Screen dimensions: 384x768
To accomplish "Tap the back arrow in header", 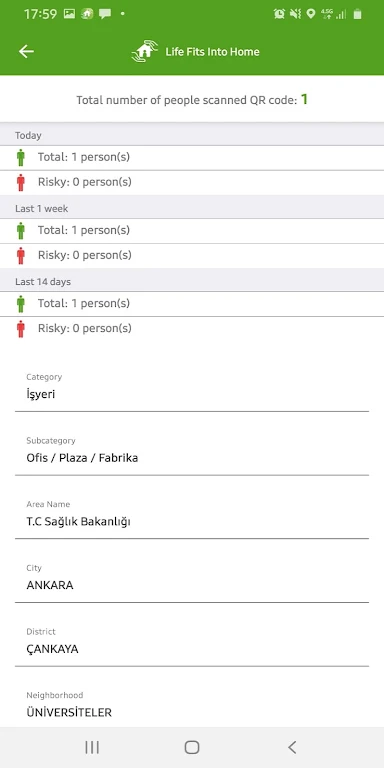I will pyautogui.click(x=26, y=51).
